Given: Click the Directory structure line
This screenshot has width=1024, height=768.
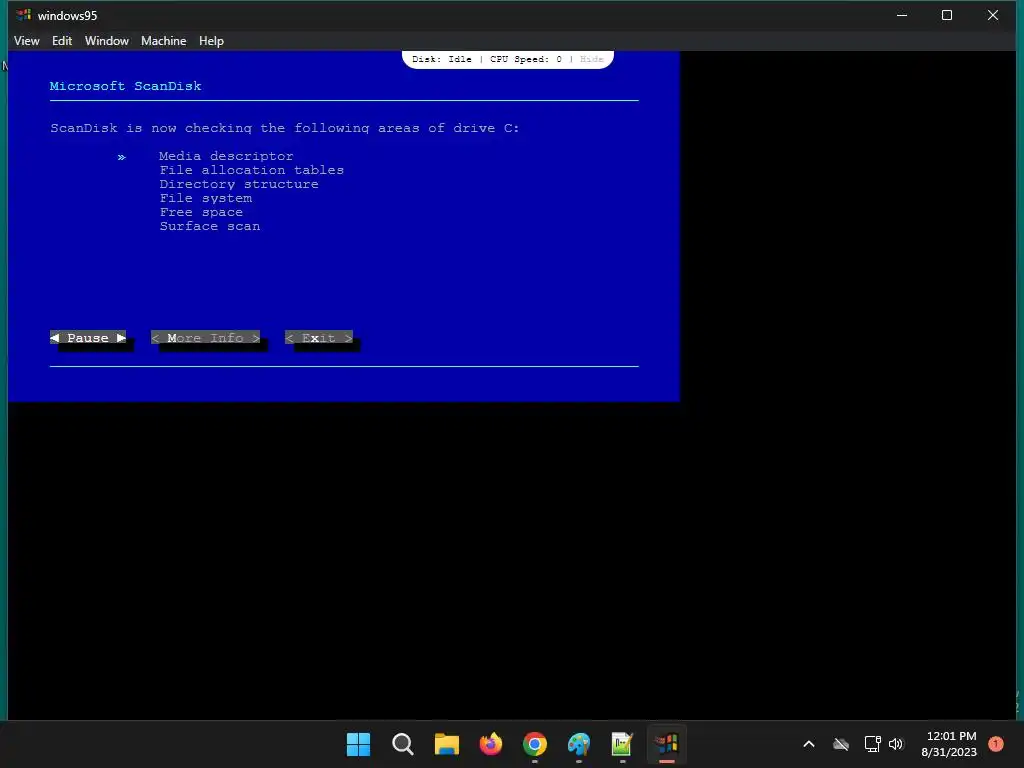Looking at the screenshot, I should [x=239, y=184].
